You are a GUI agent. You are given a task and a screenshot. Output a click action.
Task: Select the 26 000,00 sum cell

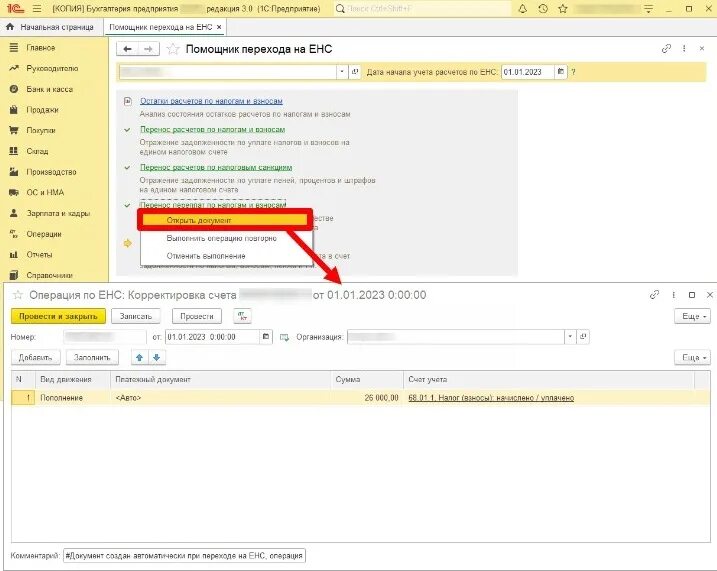tap(367, 398)
